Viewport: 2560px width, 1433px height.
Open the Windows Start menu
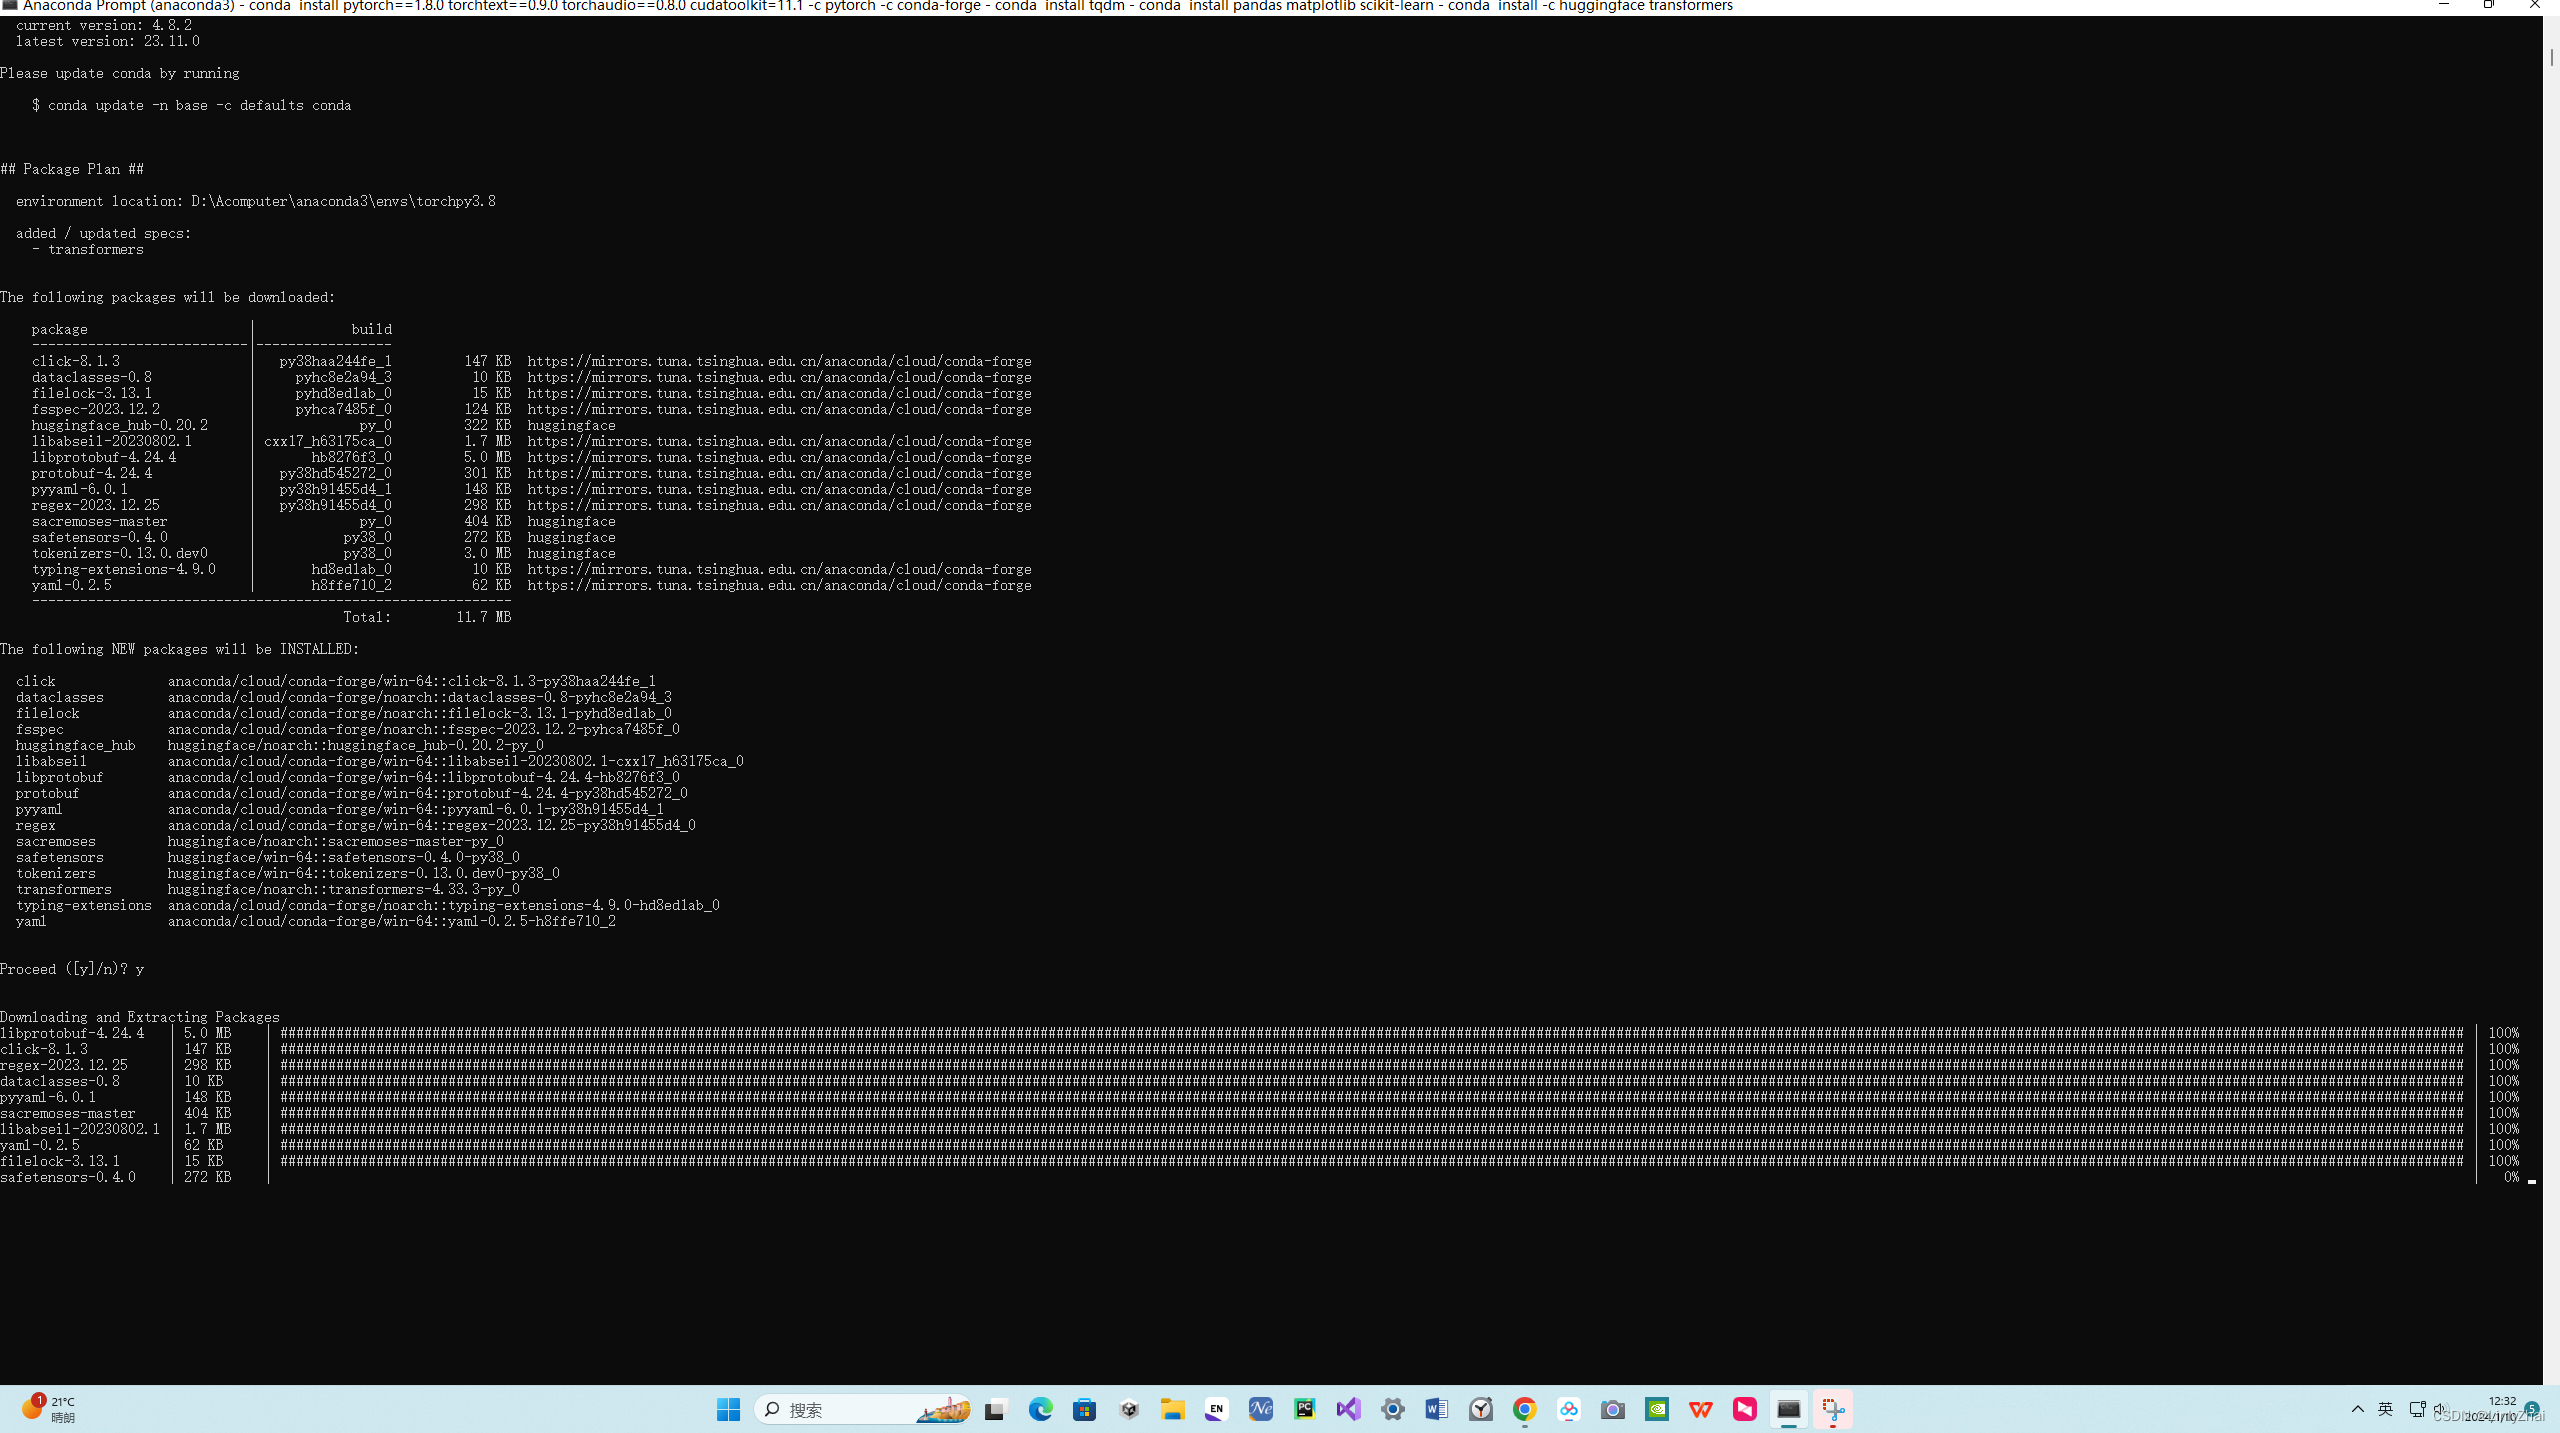(728, 1409)
